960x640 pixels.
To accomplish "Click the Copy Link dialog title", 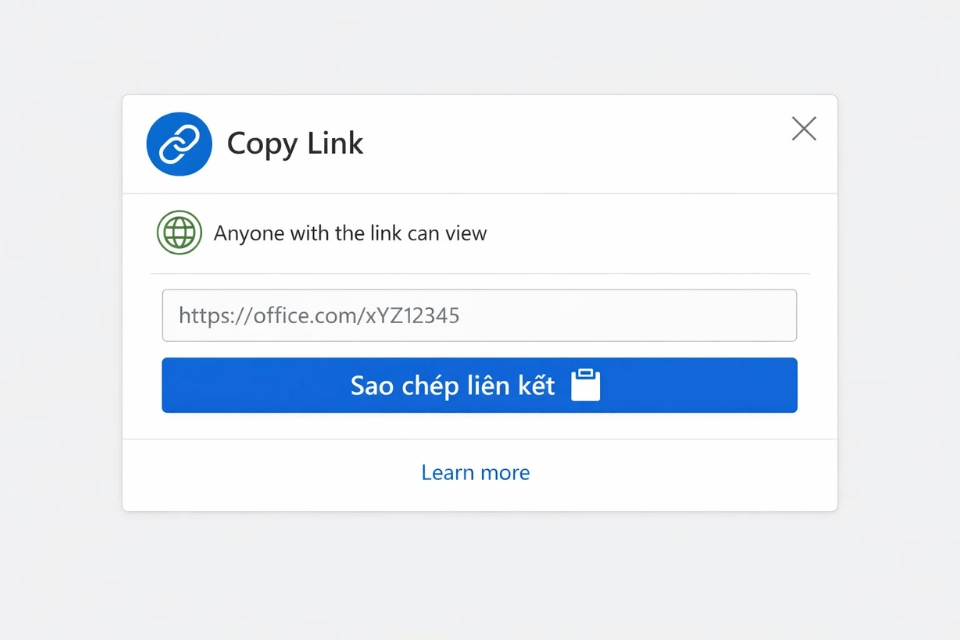I will (x=295, y=143).
